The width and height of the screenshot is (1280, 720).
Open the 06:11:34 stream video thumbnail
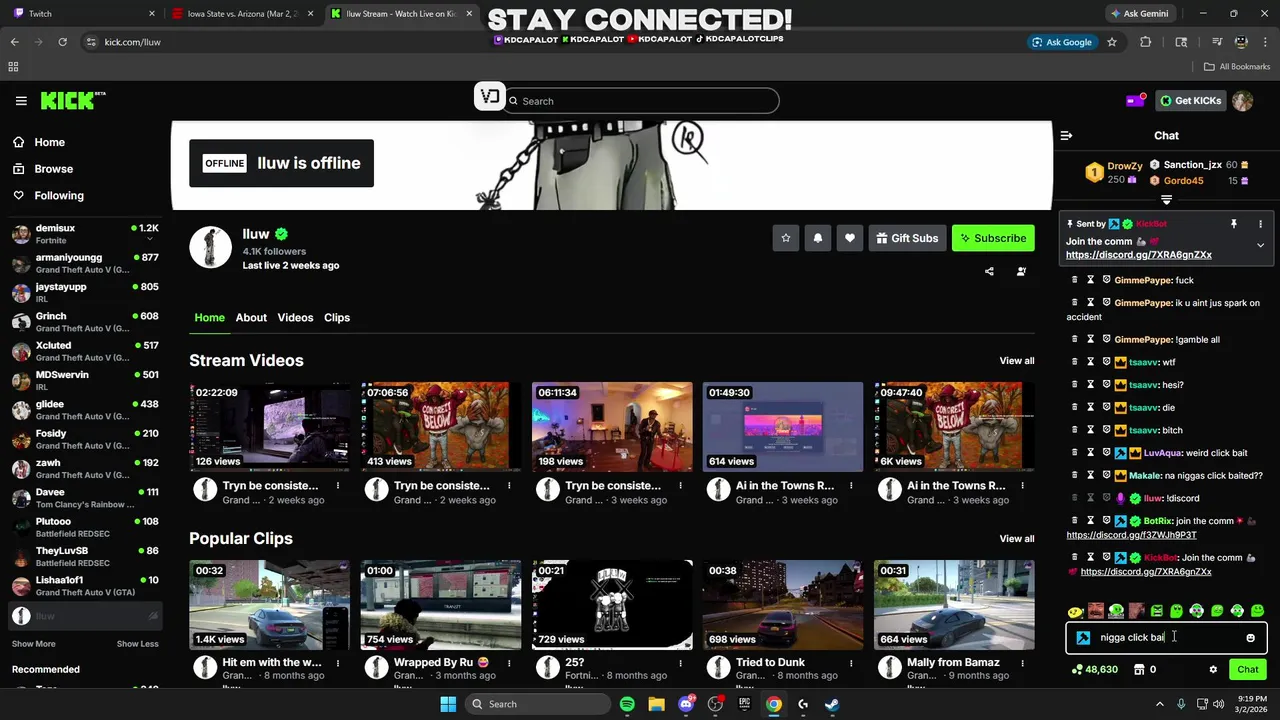click(612, 426)
